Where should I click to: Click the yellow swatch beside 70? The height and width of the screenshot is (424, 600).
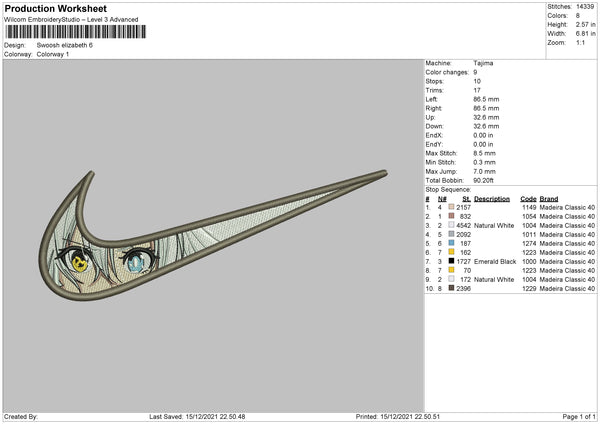pos(452,270)
